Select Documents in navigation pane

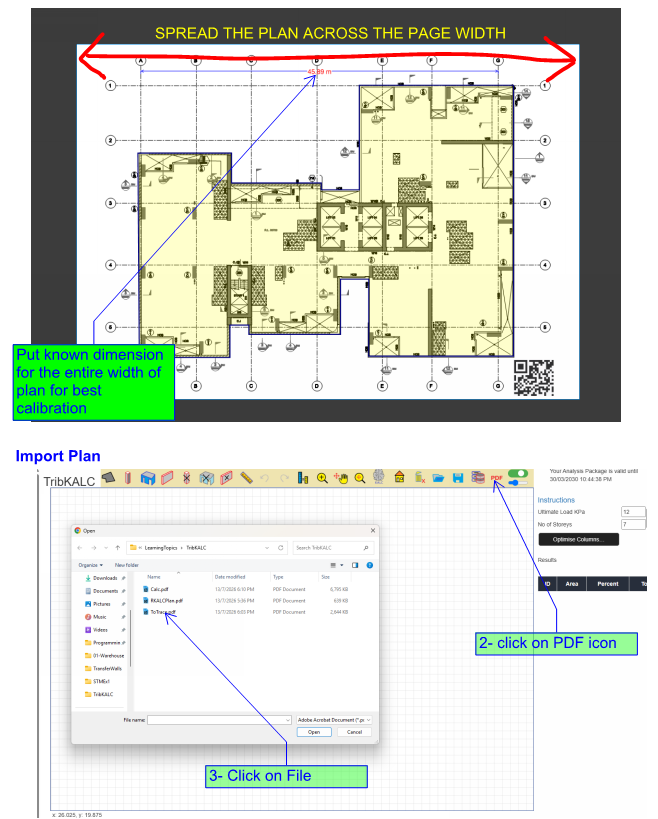(x=105, y=591)
